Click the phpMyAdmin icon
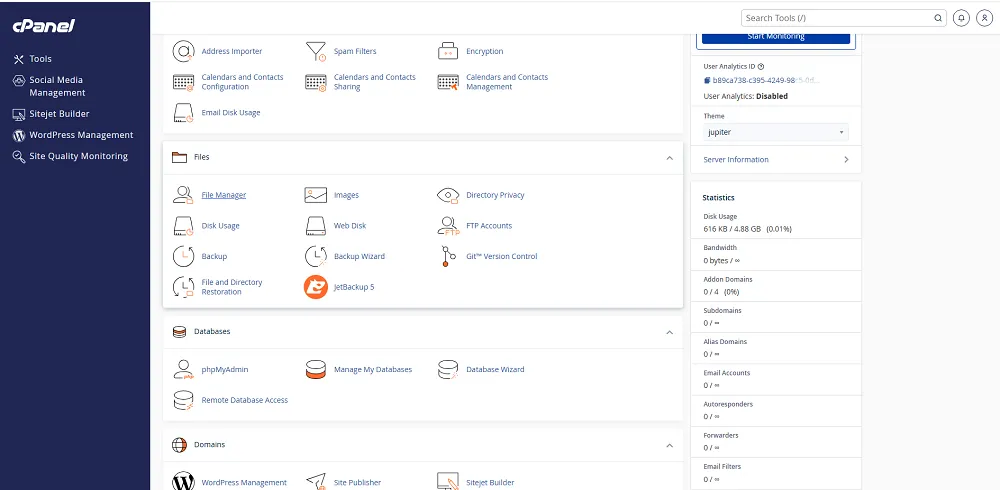The image size is (1000, 490). pyautogui.click(x=184, y=369)
